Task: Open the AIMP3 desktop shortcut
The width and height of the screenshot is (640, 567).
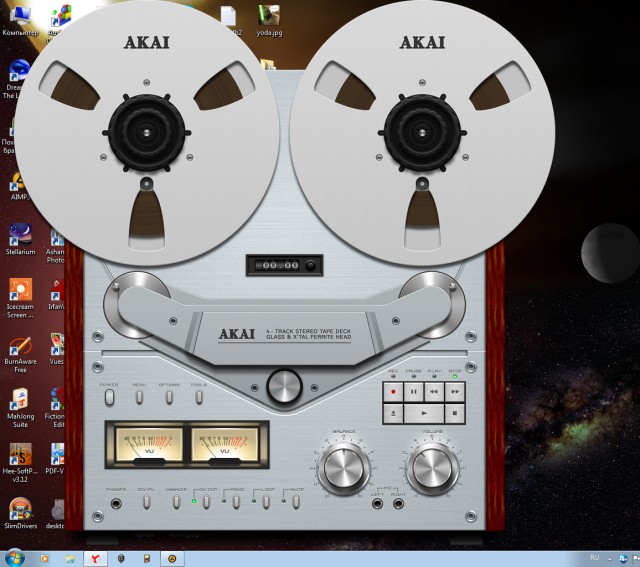Action: pos(20,186)
